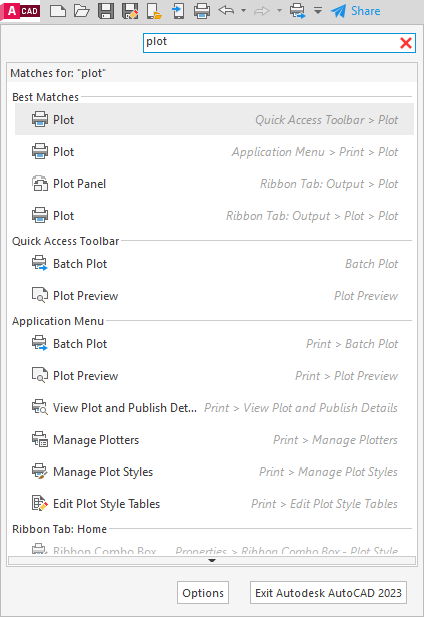The height and width of the screenshot is (617, 424).
Task: Click the New drawing icon in toolbar
Action: (58, 11)
